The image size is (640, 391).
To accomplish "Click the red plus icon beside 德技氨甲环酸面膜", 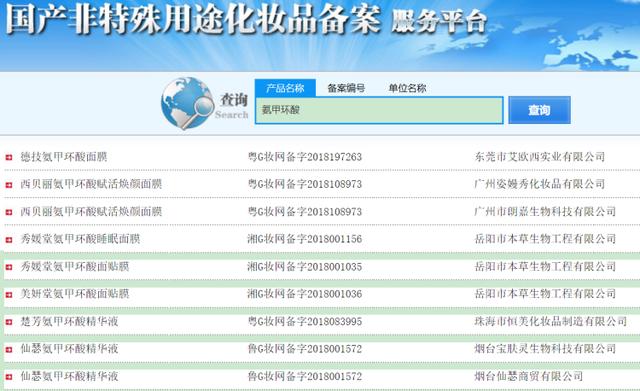I will (x=9, y=157).
